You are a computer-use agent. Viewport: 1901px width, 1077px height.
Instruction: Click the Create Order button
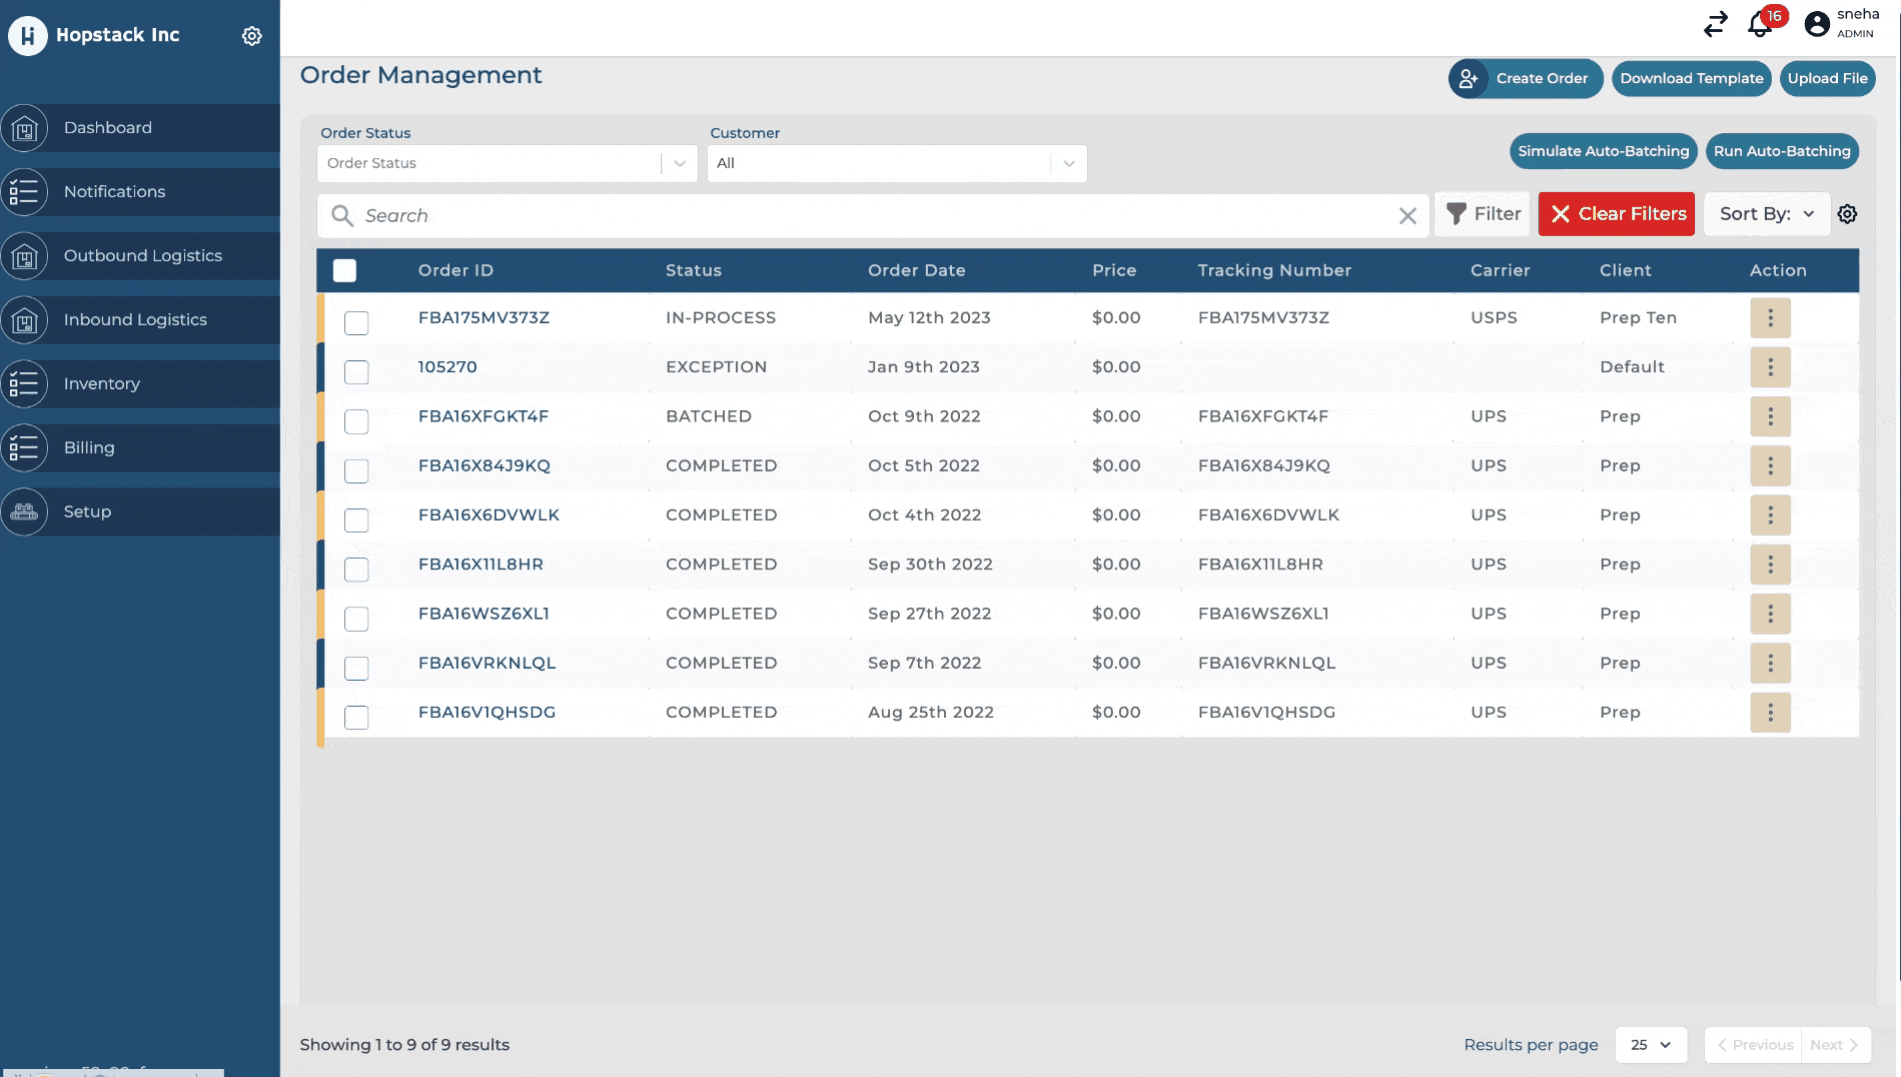coord(1525,79)
